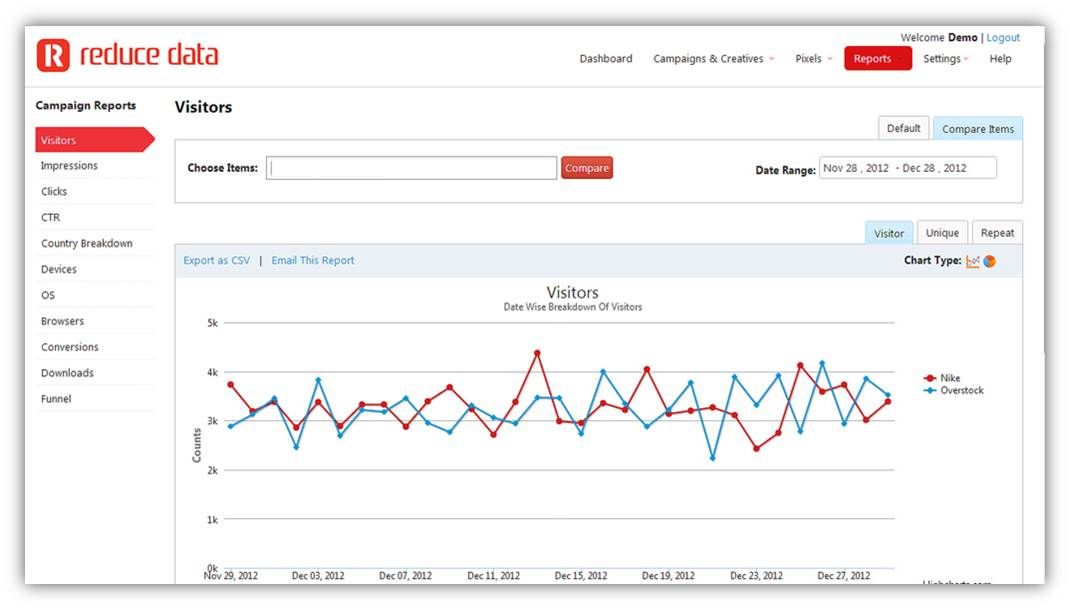Expand the Pixels dropdown menu
The height and width of the screenshot is (609, 1070).
[813, 59]
